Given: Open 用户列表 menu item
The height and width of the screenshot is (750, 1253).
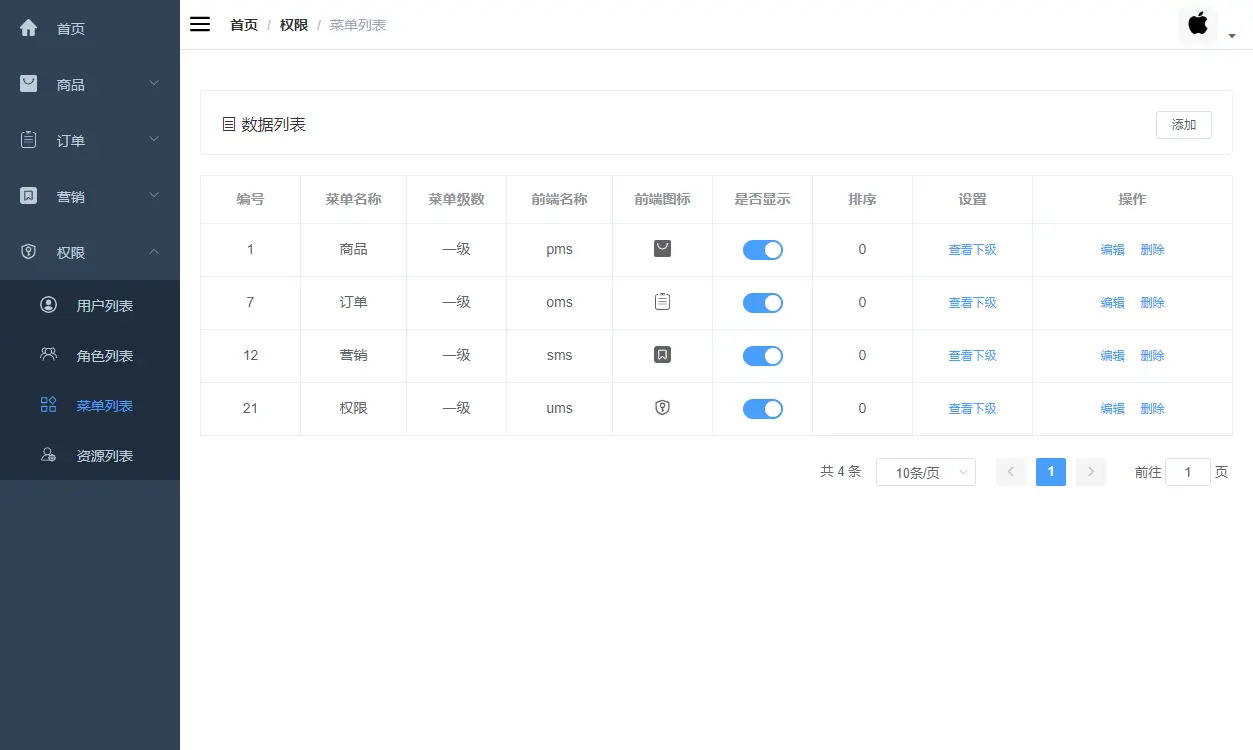Looking at the screenshot, I should [x=90, y=305].
